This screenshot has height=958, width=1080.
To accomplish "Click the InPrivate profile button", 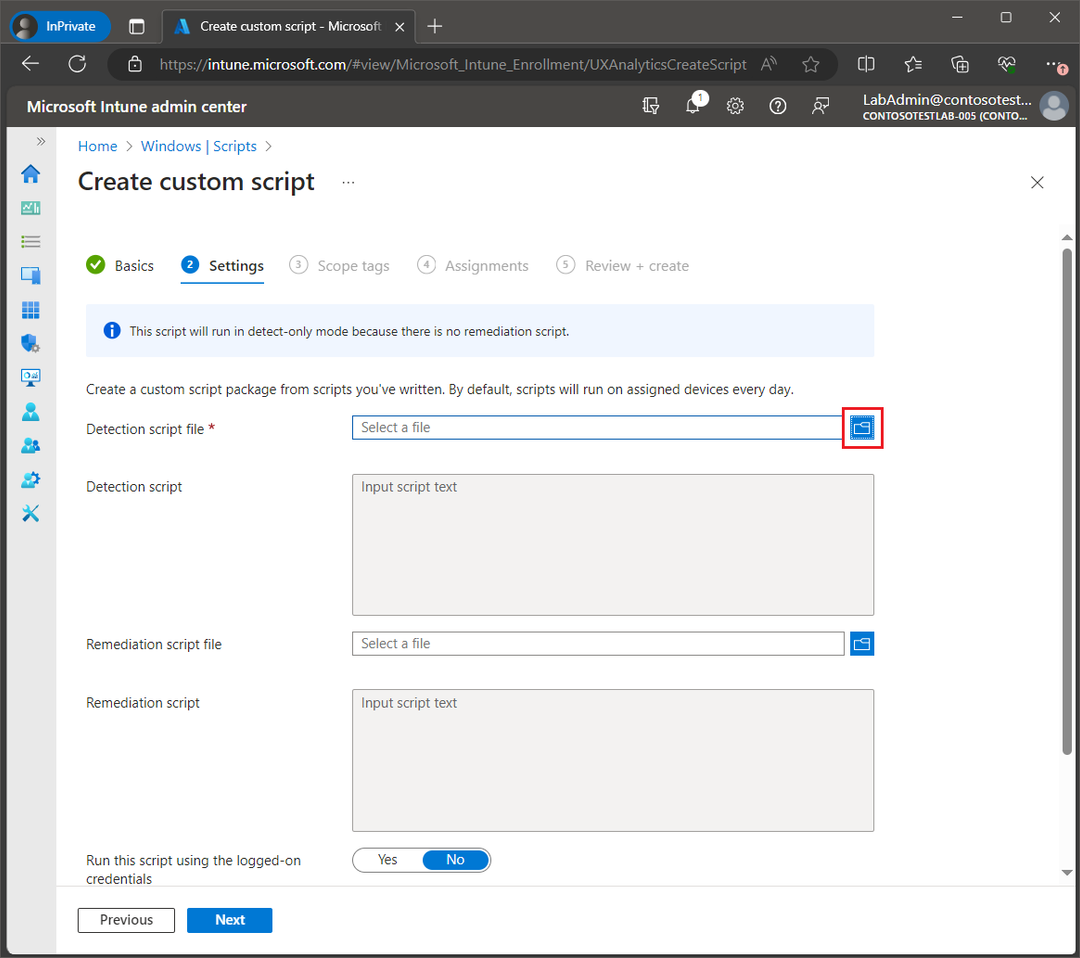I will pos(61,26).
